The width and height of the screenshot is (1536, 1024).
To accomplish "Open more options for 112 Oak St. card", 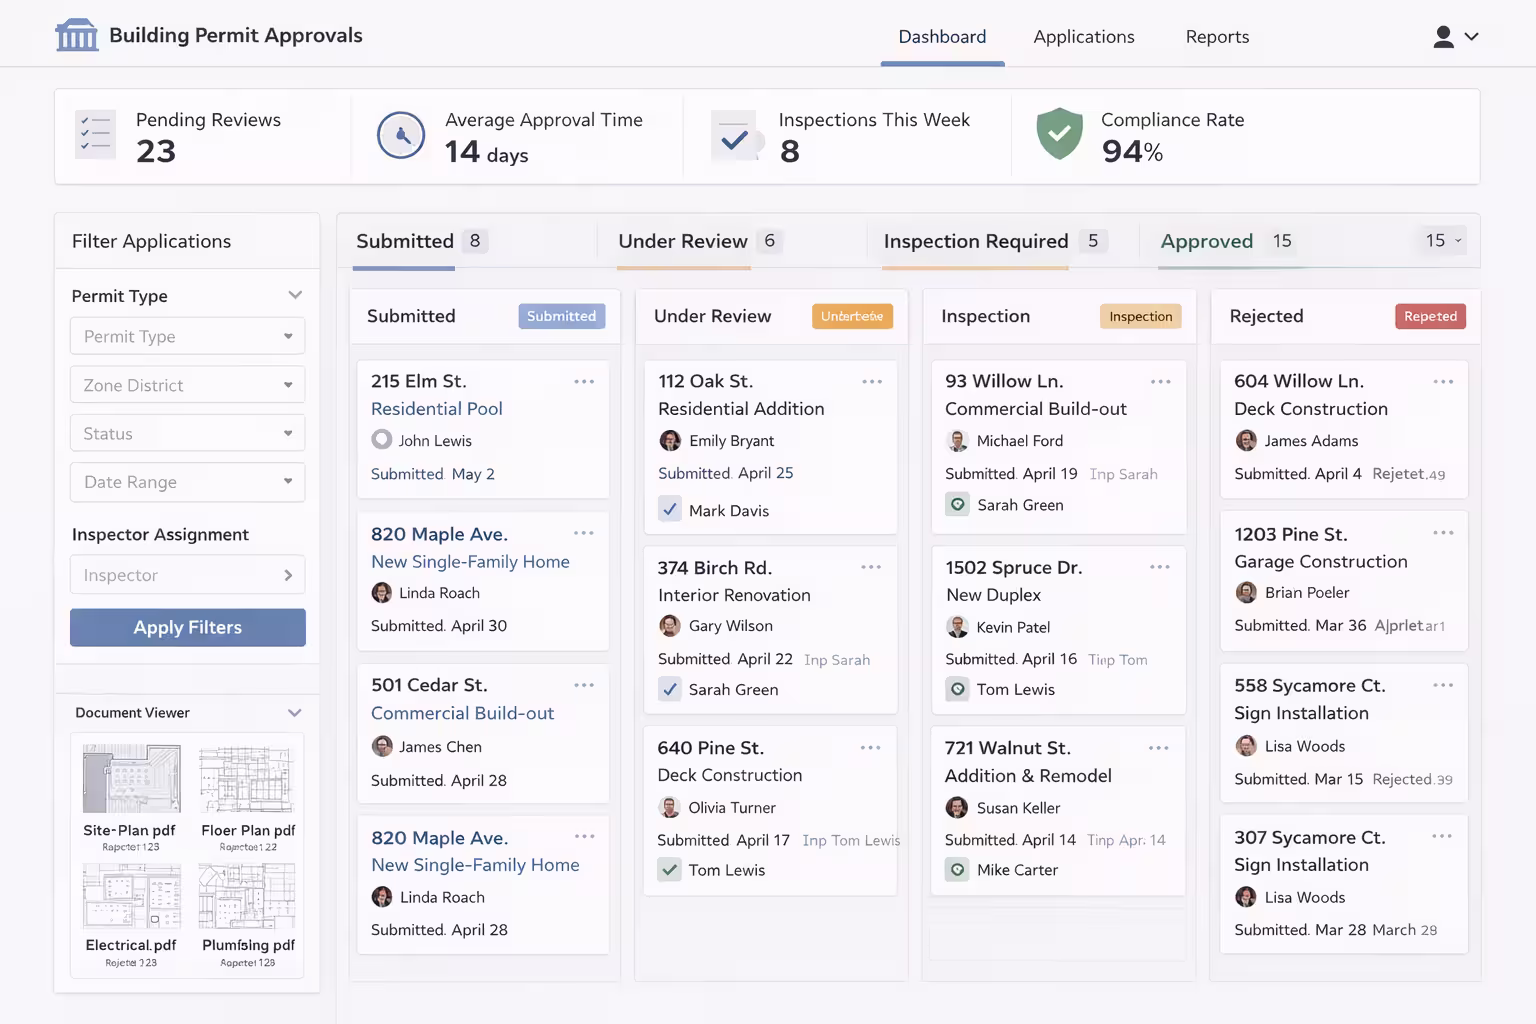I will [872, 381].
